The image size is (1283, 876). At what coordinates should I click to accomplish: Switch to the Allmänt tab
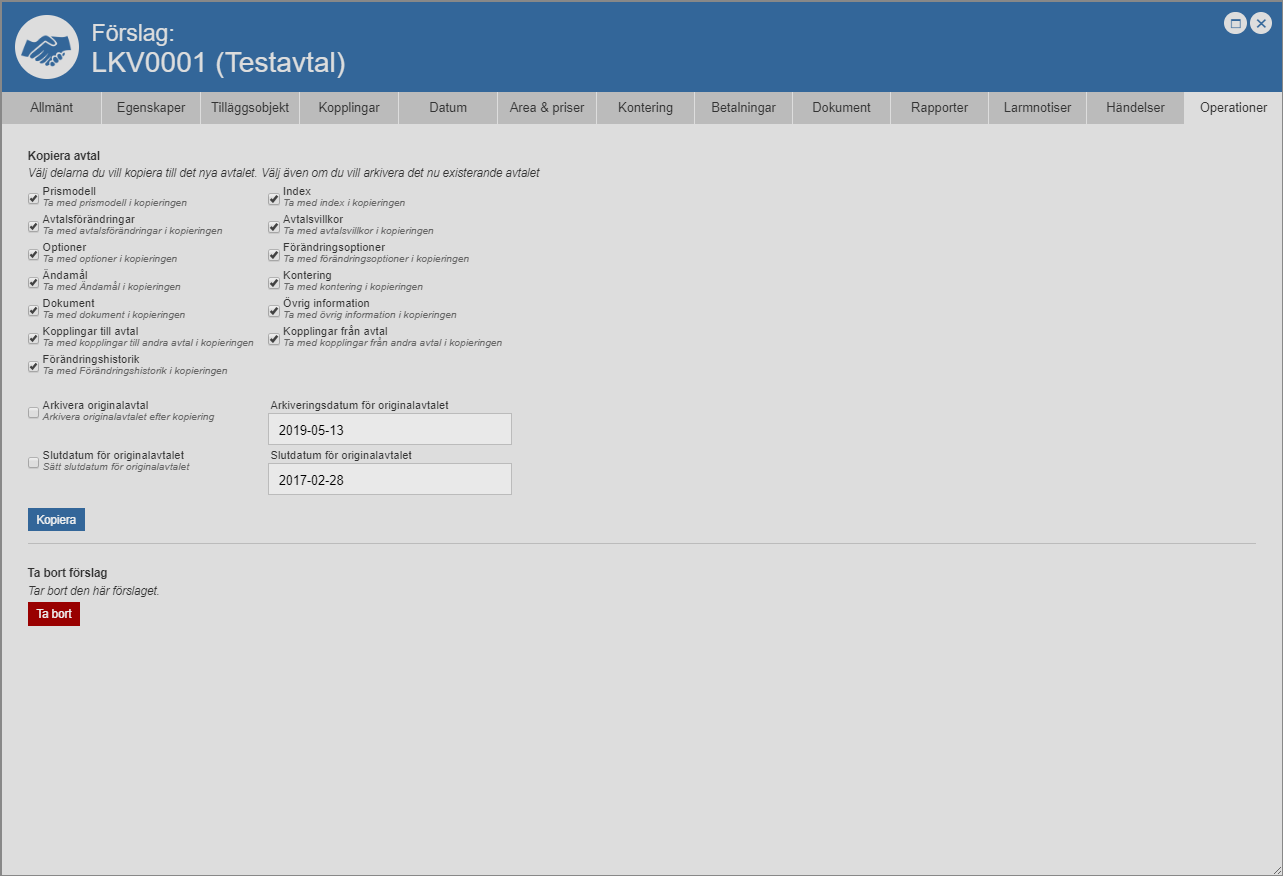click(x=51, y=108)
